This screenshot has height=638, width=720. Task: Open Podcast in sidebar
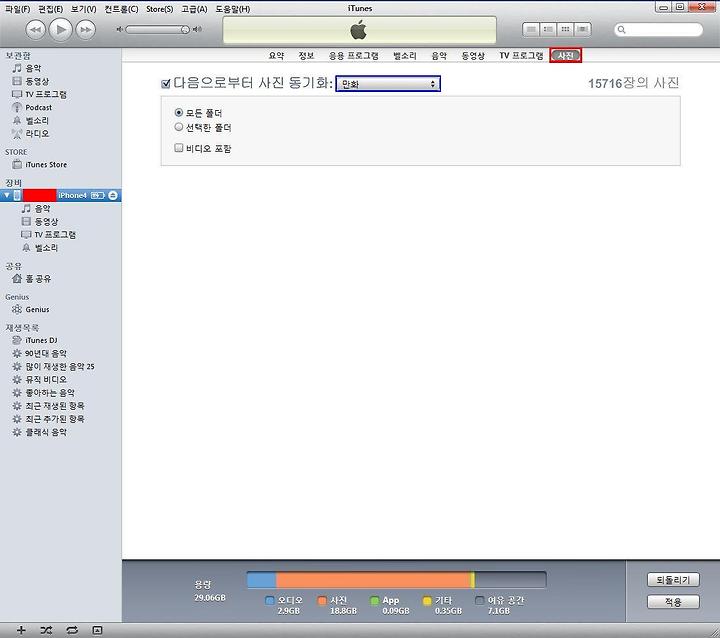(39, 107)
